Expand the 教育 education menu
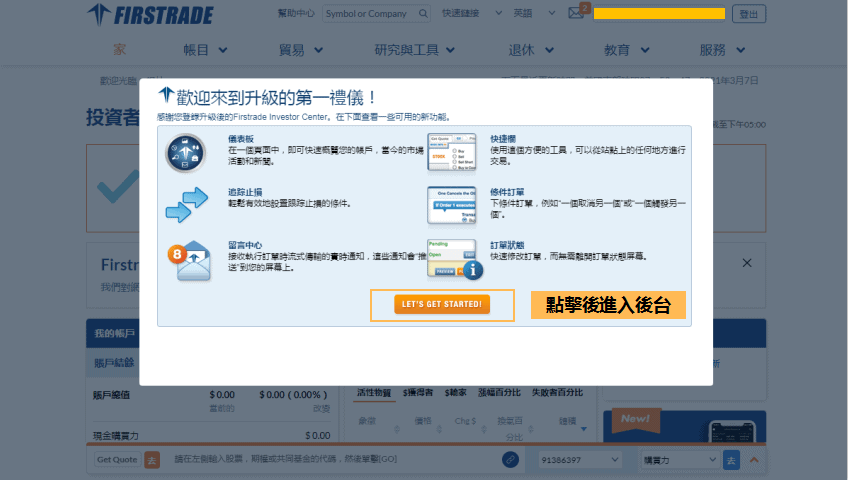 pyautogui.click(x=626, y=50)
